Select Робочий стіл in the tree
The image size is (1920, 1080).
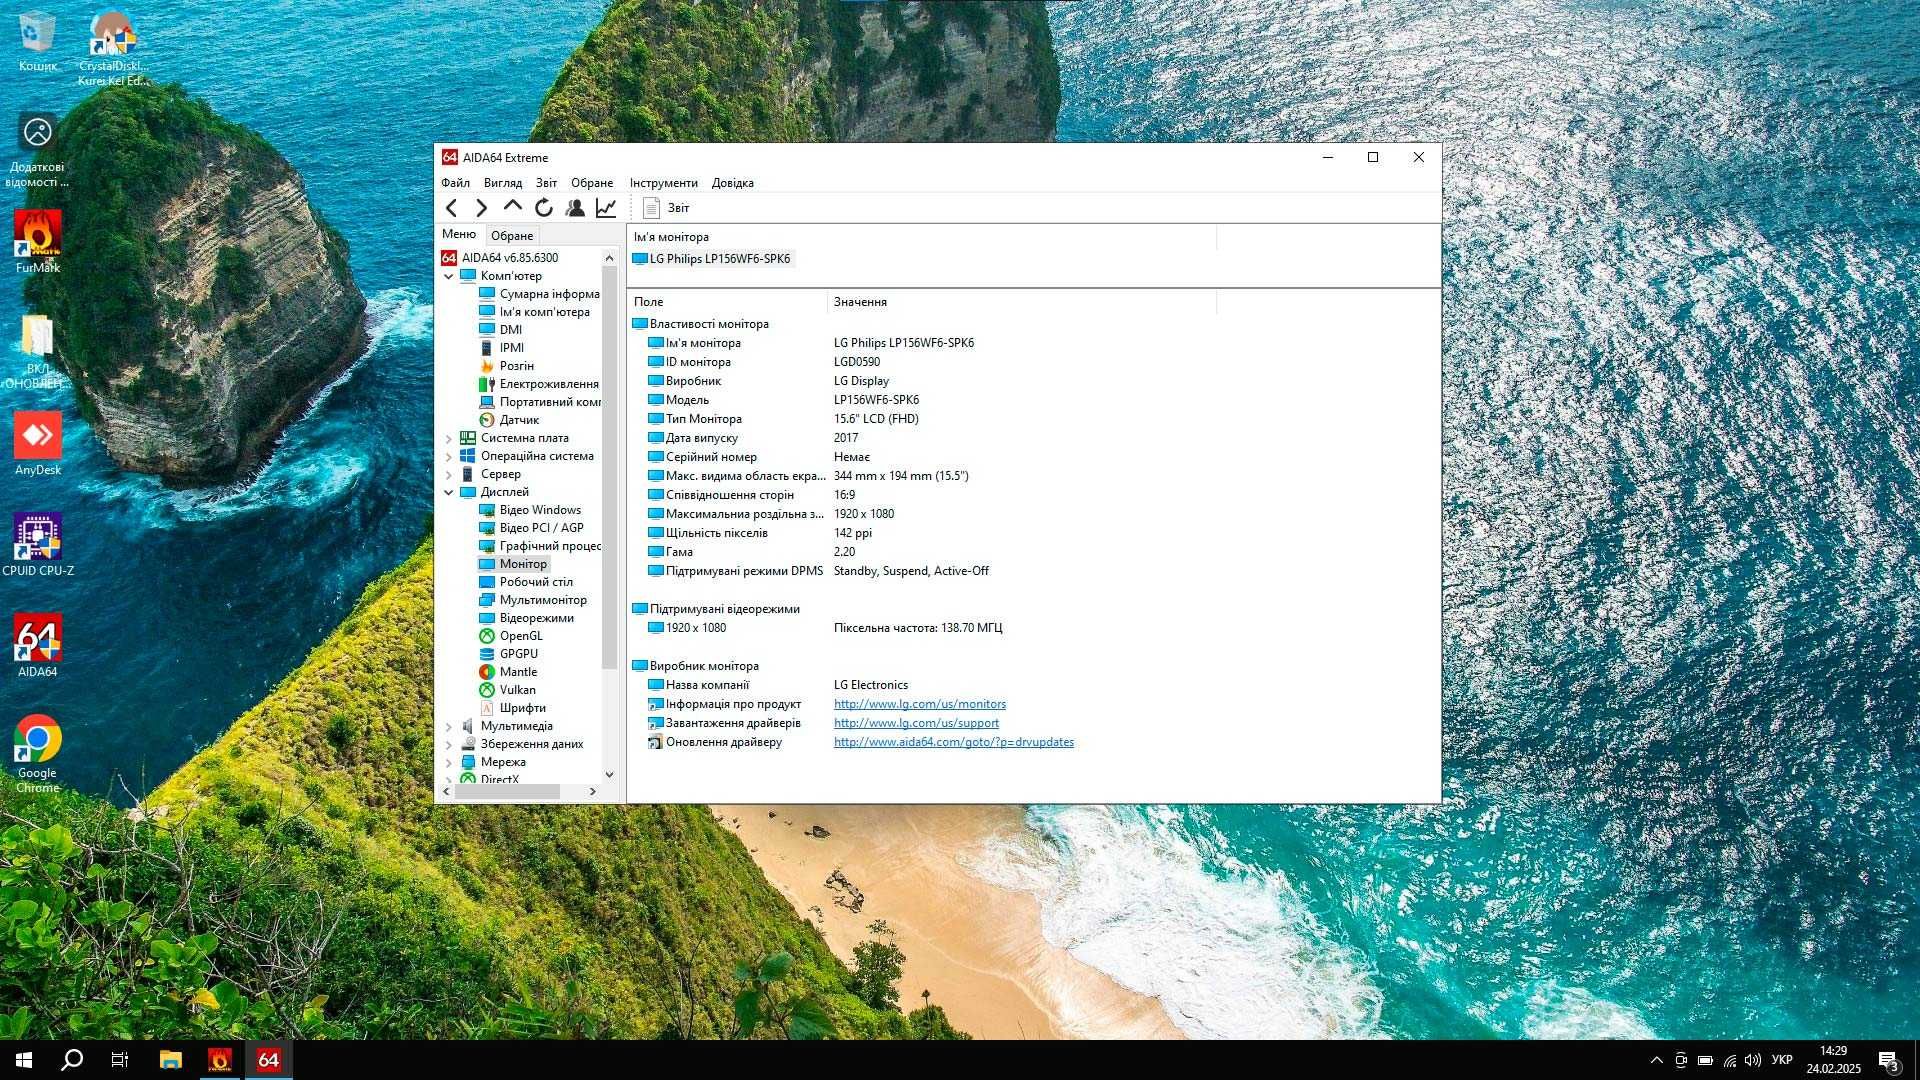[x=526, y=582]
